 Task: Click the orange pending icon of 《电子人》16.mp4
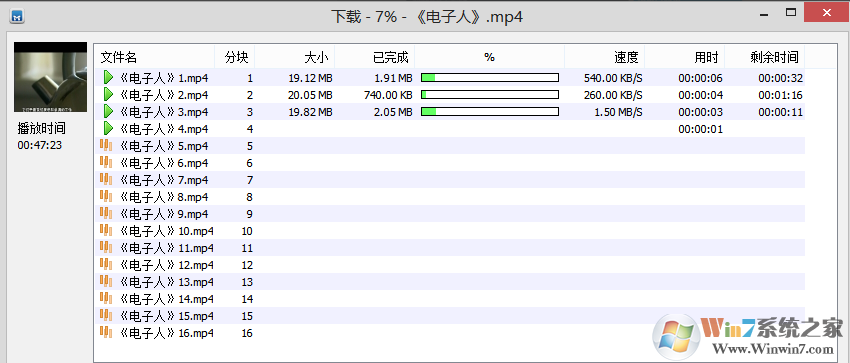(x=106, y=332)
